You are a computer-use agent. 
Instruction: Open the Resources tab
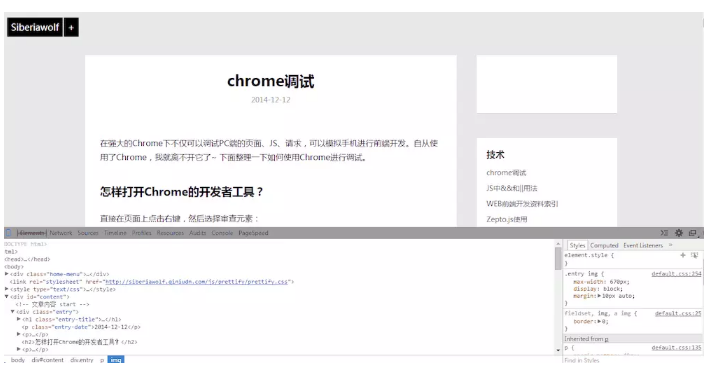tap(170, 233)
